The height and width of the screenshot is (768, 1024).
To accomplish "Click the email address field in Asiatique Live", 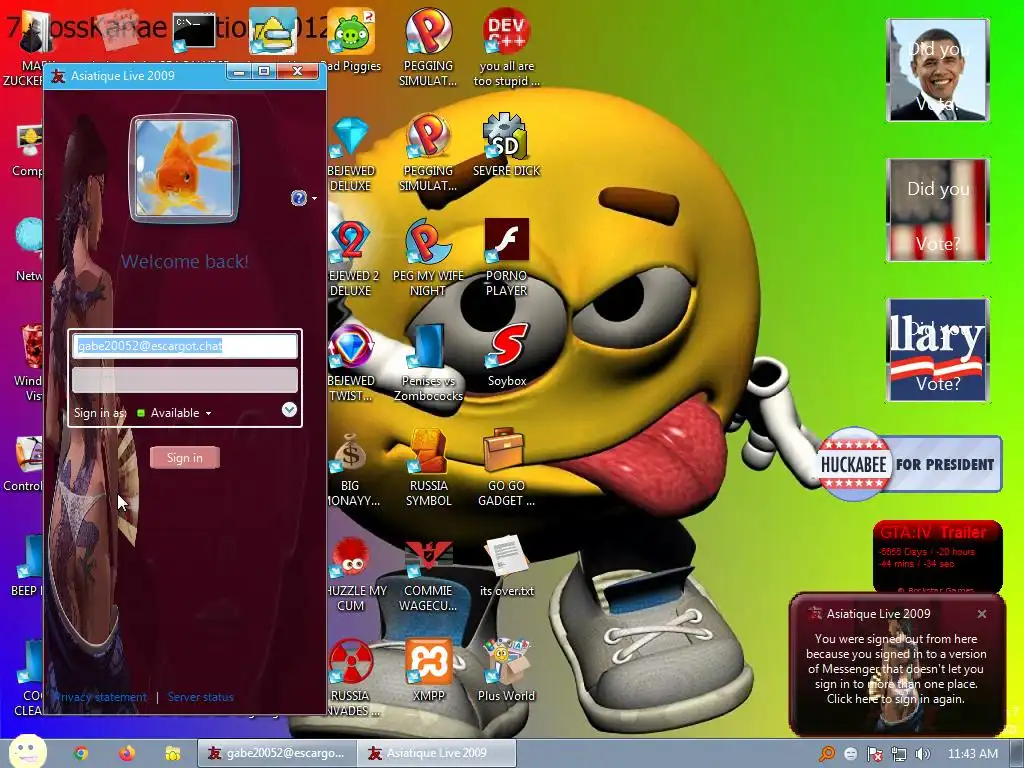I will (x=185, y=346).
